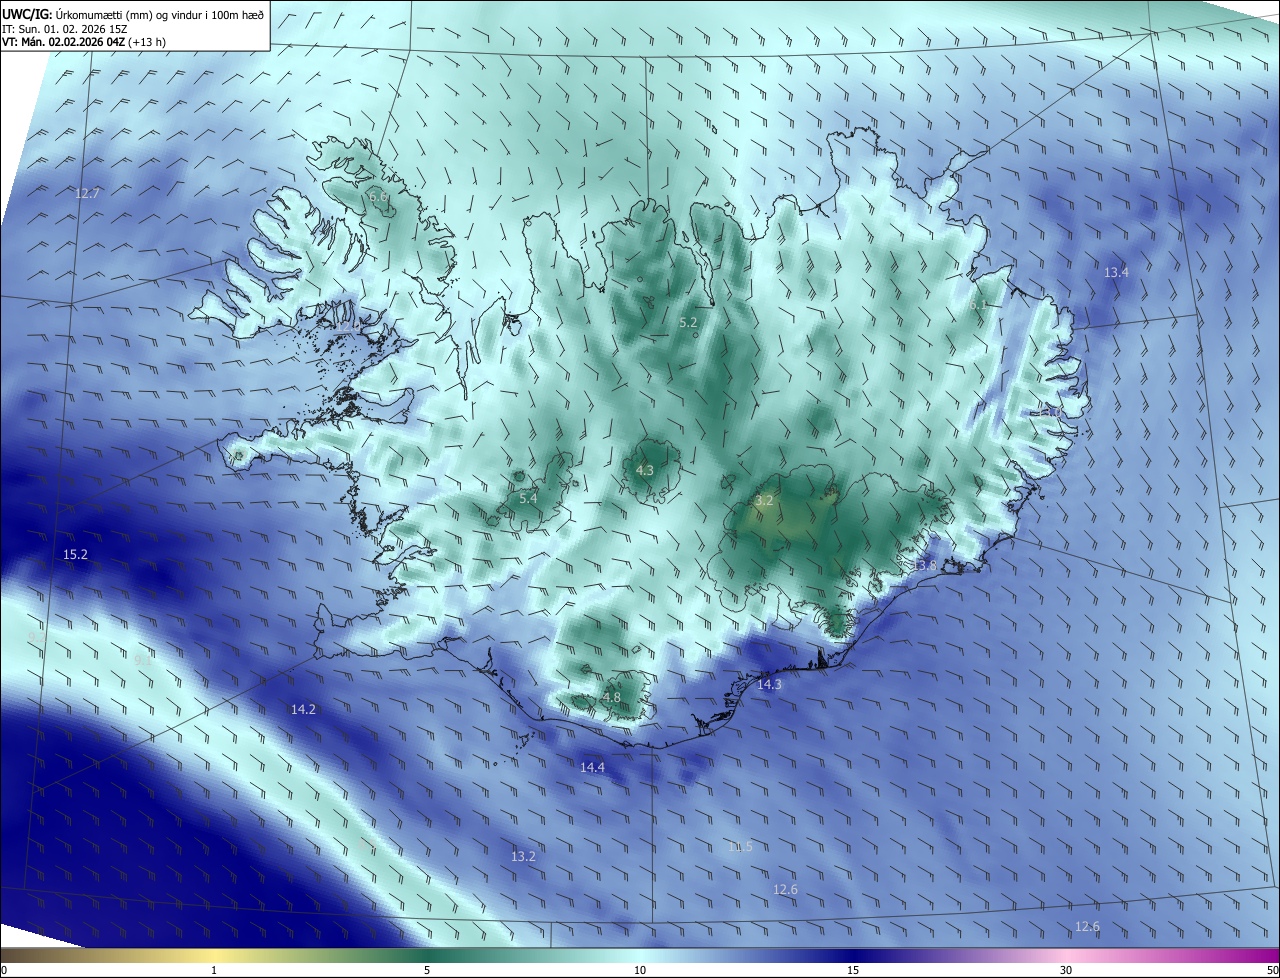
Task: Click the colorbar tick label 50
Action: 1272,970
